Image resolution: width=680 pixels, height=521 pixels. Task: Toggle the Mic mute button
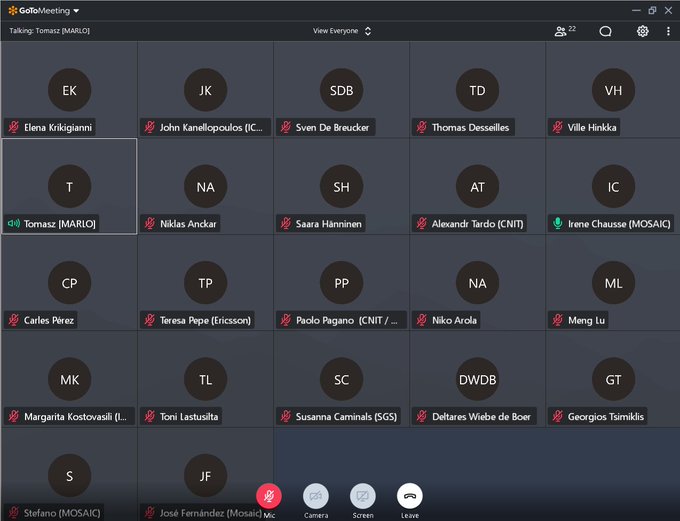[269, 496]
